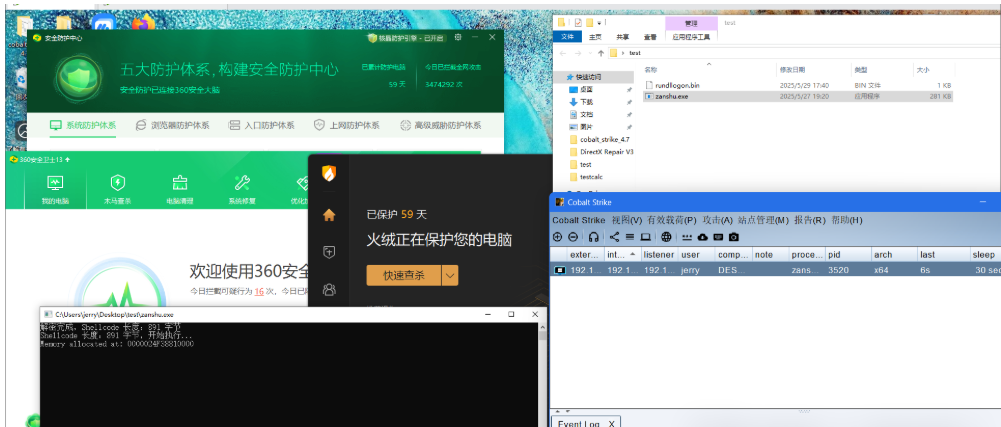Viewport: 1001px width, 427px height.
Task: Open 电脑清理 in 360安全卫士
Action: (x=180, y=190)
